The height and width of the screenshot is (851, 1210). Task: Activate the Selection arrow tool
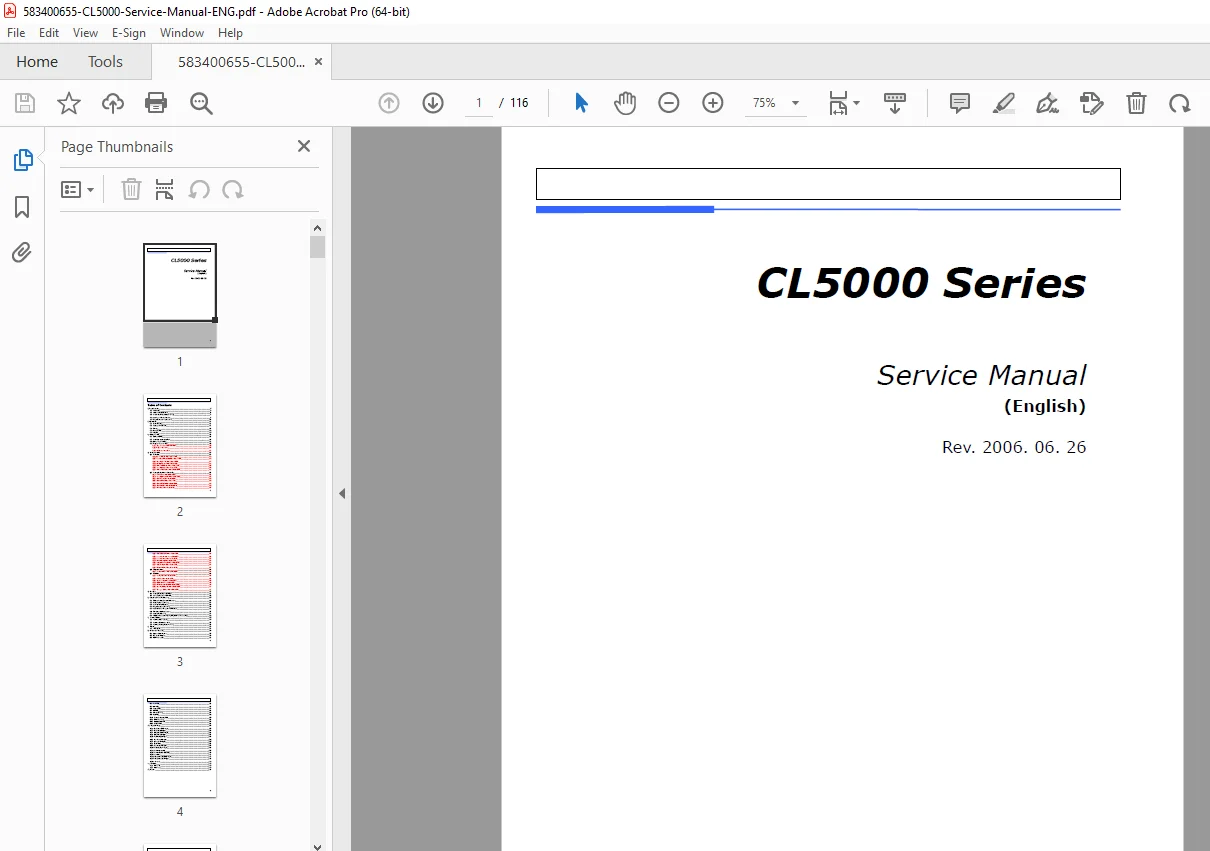click(581, 103)
